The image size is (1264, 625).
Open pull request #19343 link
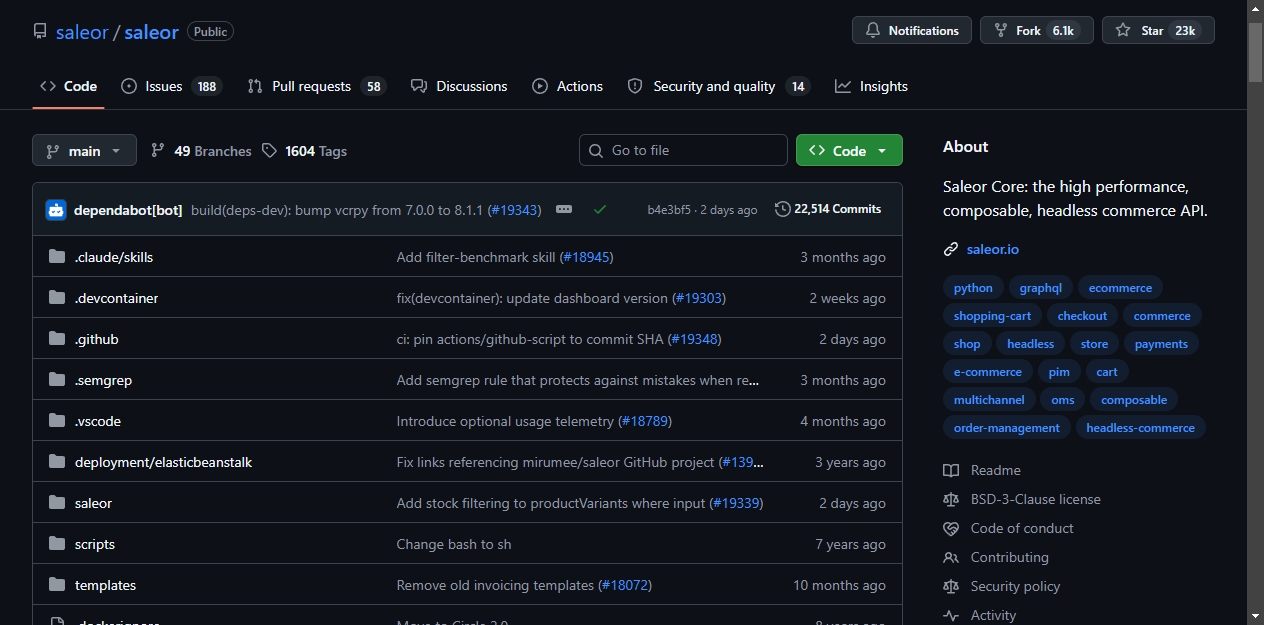514,210
